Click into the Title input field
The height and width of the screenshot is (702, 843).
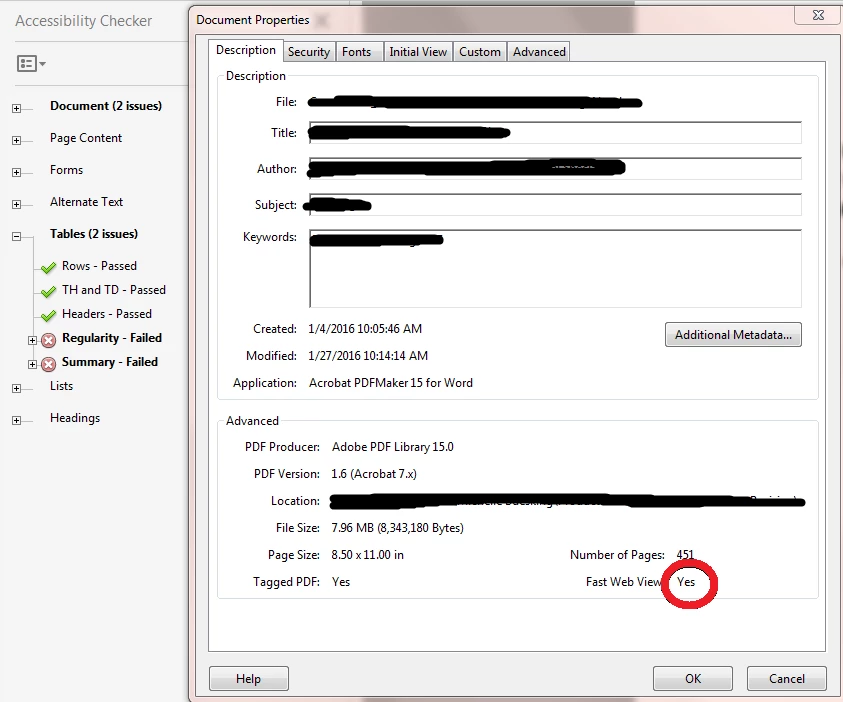555,133
